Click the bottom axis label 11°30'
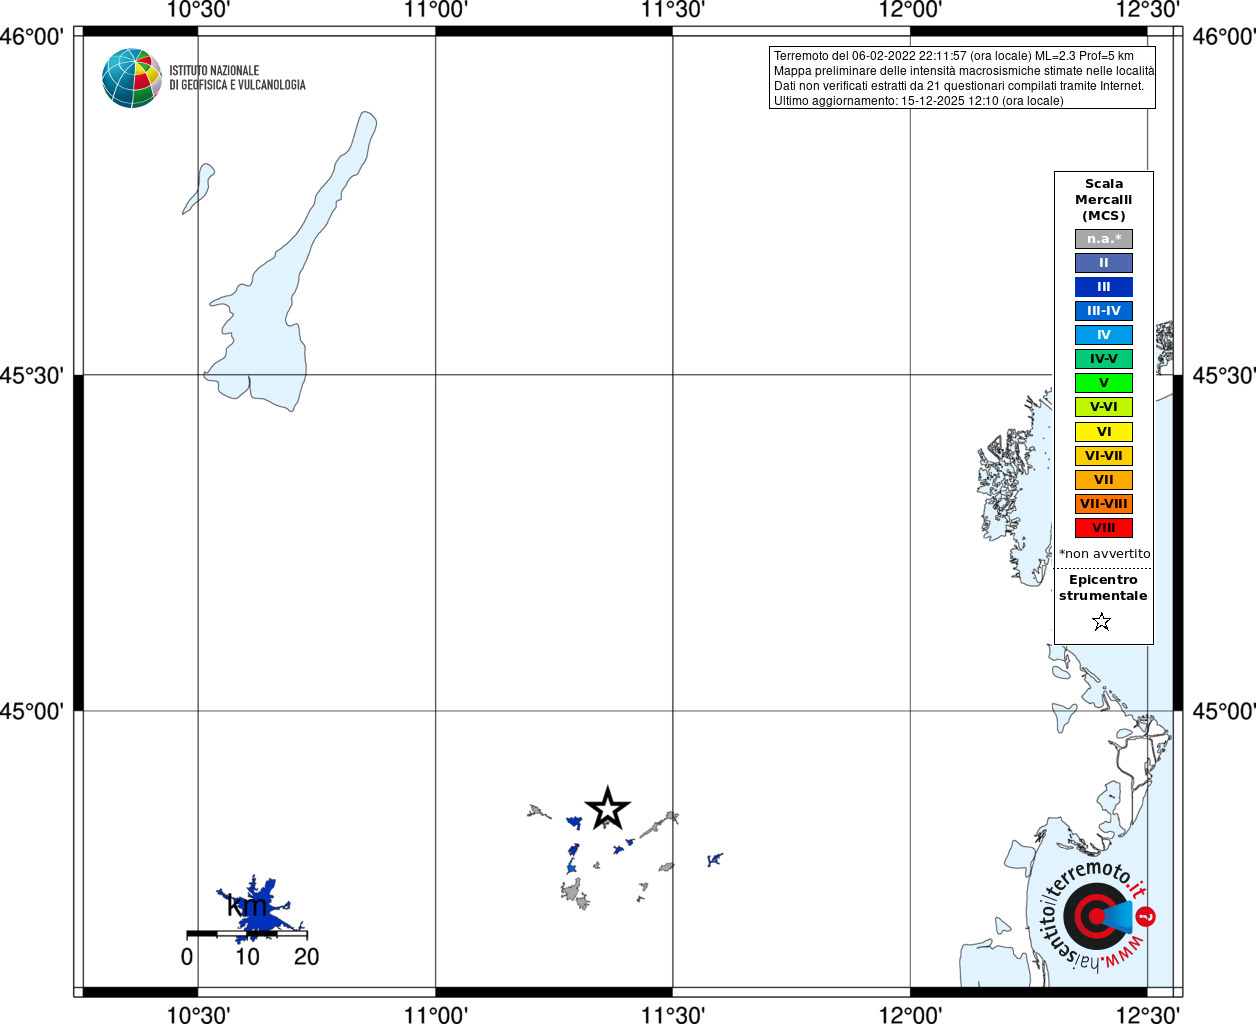This screenshot has width=1256, height=1024. (673, 1015)
